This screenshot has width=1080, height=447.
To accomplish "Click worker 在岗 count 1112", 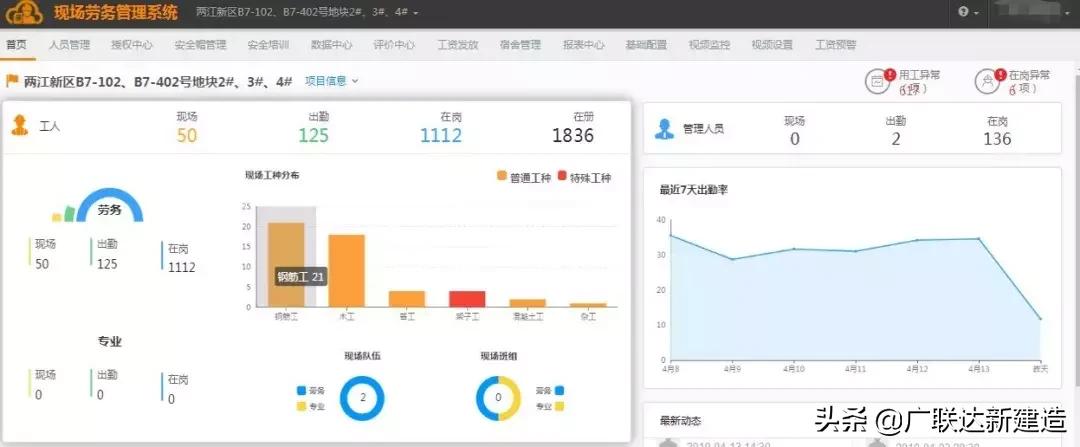I will coord(441,135).
